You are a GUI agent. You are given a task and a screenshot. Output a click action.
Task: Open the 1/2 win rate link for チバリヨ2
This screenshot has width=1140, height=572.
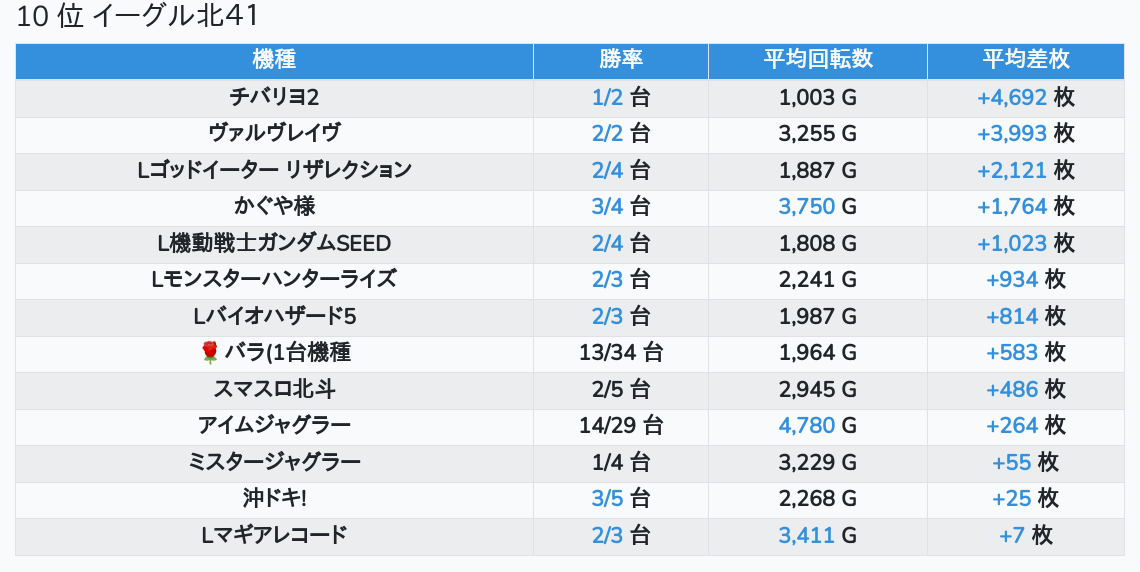607,97
